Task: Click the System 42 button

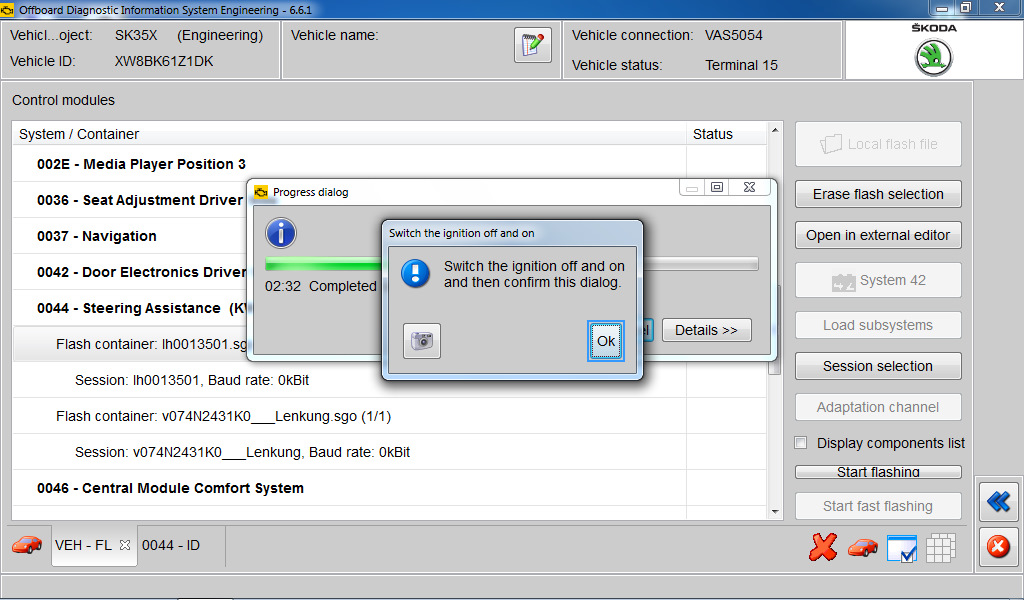Action: click(x=878, y=281)
